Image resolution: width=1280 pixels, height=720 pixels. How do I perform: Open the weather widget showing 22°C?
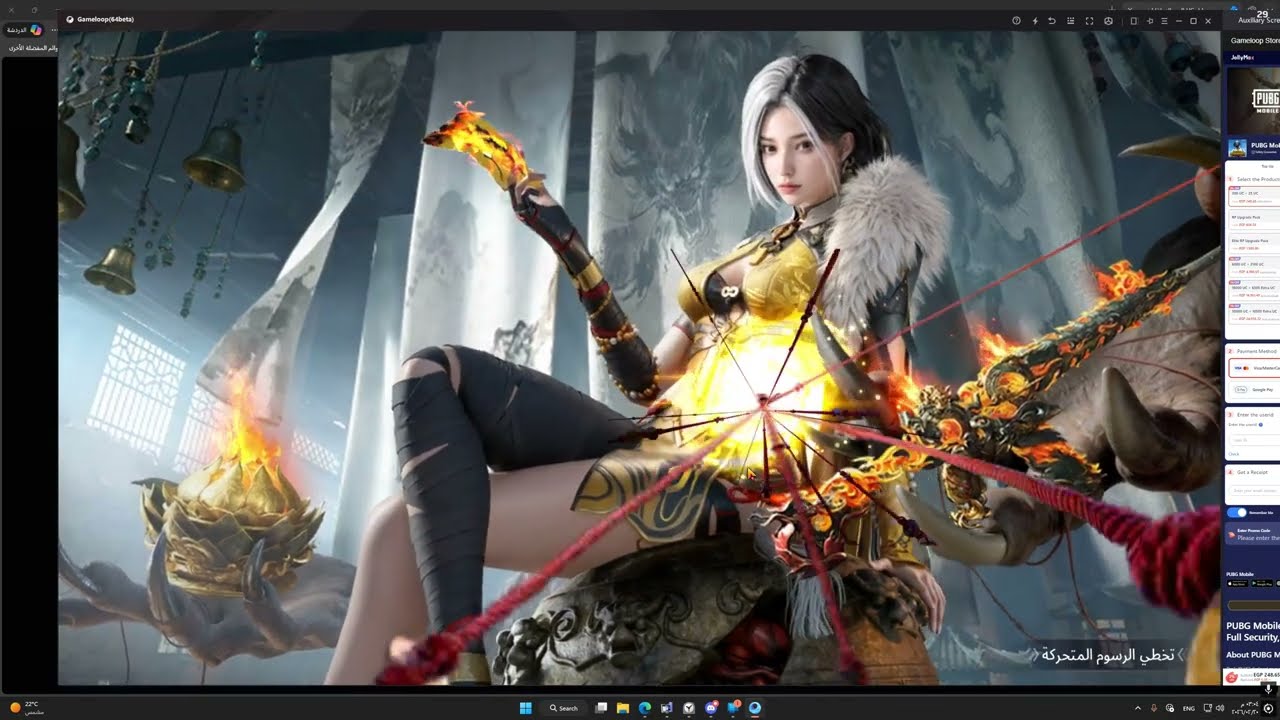pyautogui.click(x=28, y=707)
